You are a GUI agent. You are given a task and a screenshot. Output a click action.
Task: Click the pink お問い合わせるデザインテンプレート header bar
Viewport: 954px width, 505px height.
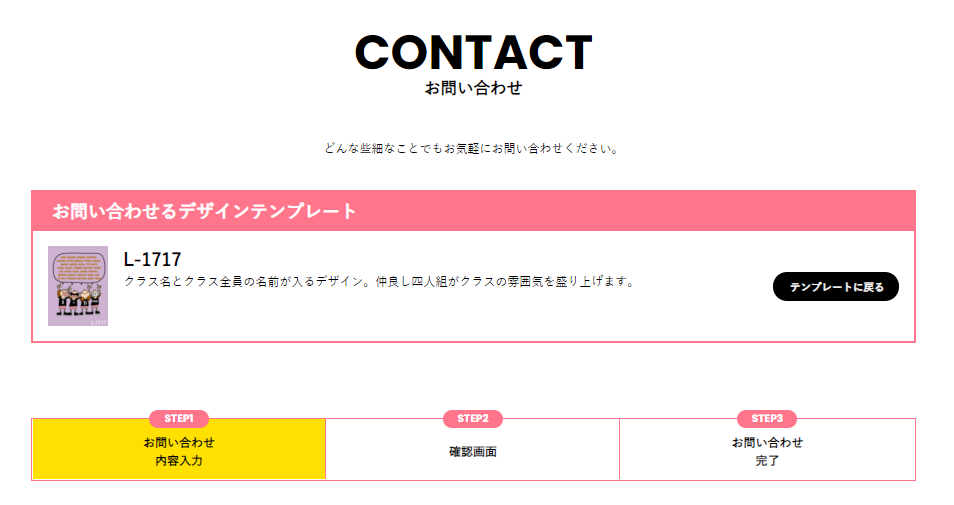click(x=473, y=211)
